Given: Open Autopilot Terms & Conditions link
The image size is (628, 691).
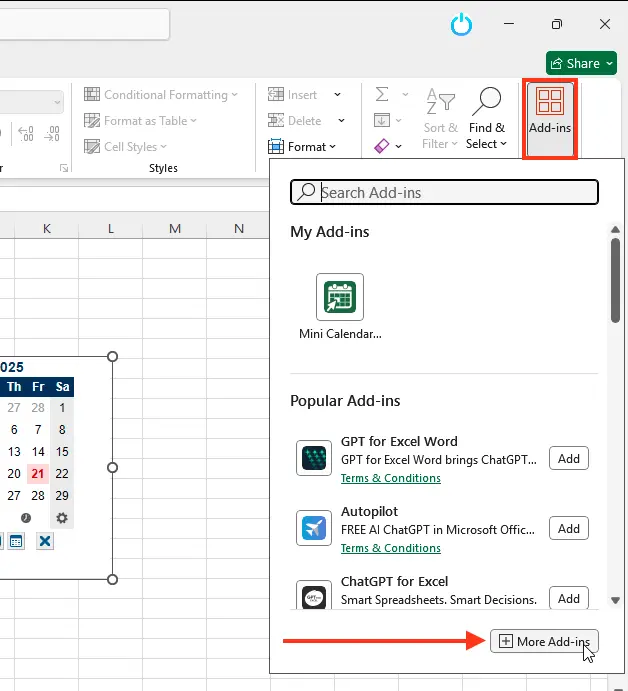Looking at the screenshot, I should click(390, 548).
